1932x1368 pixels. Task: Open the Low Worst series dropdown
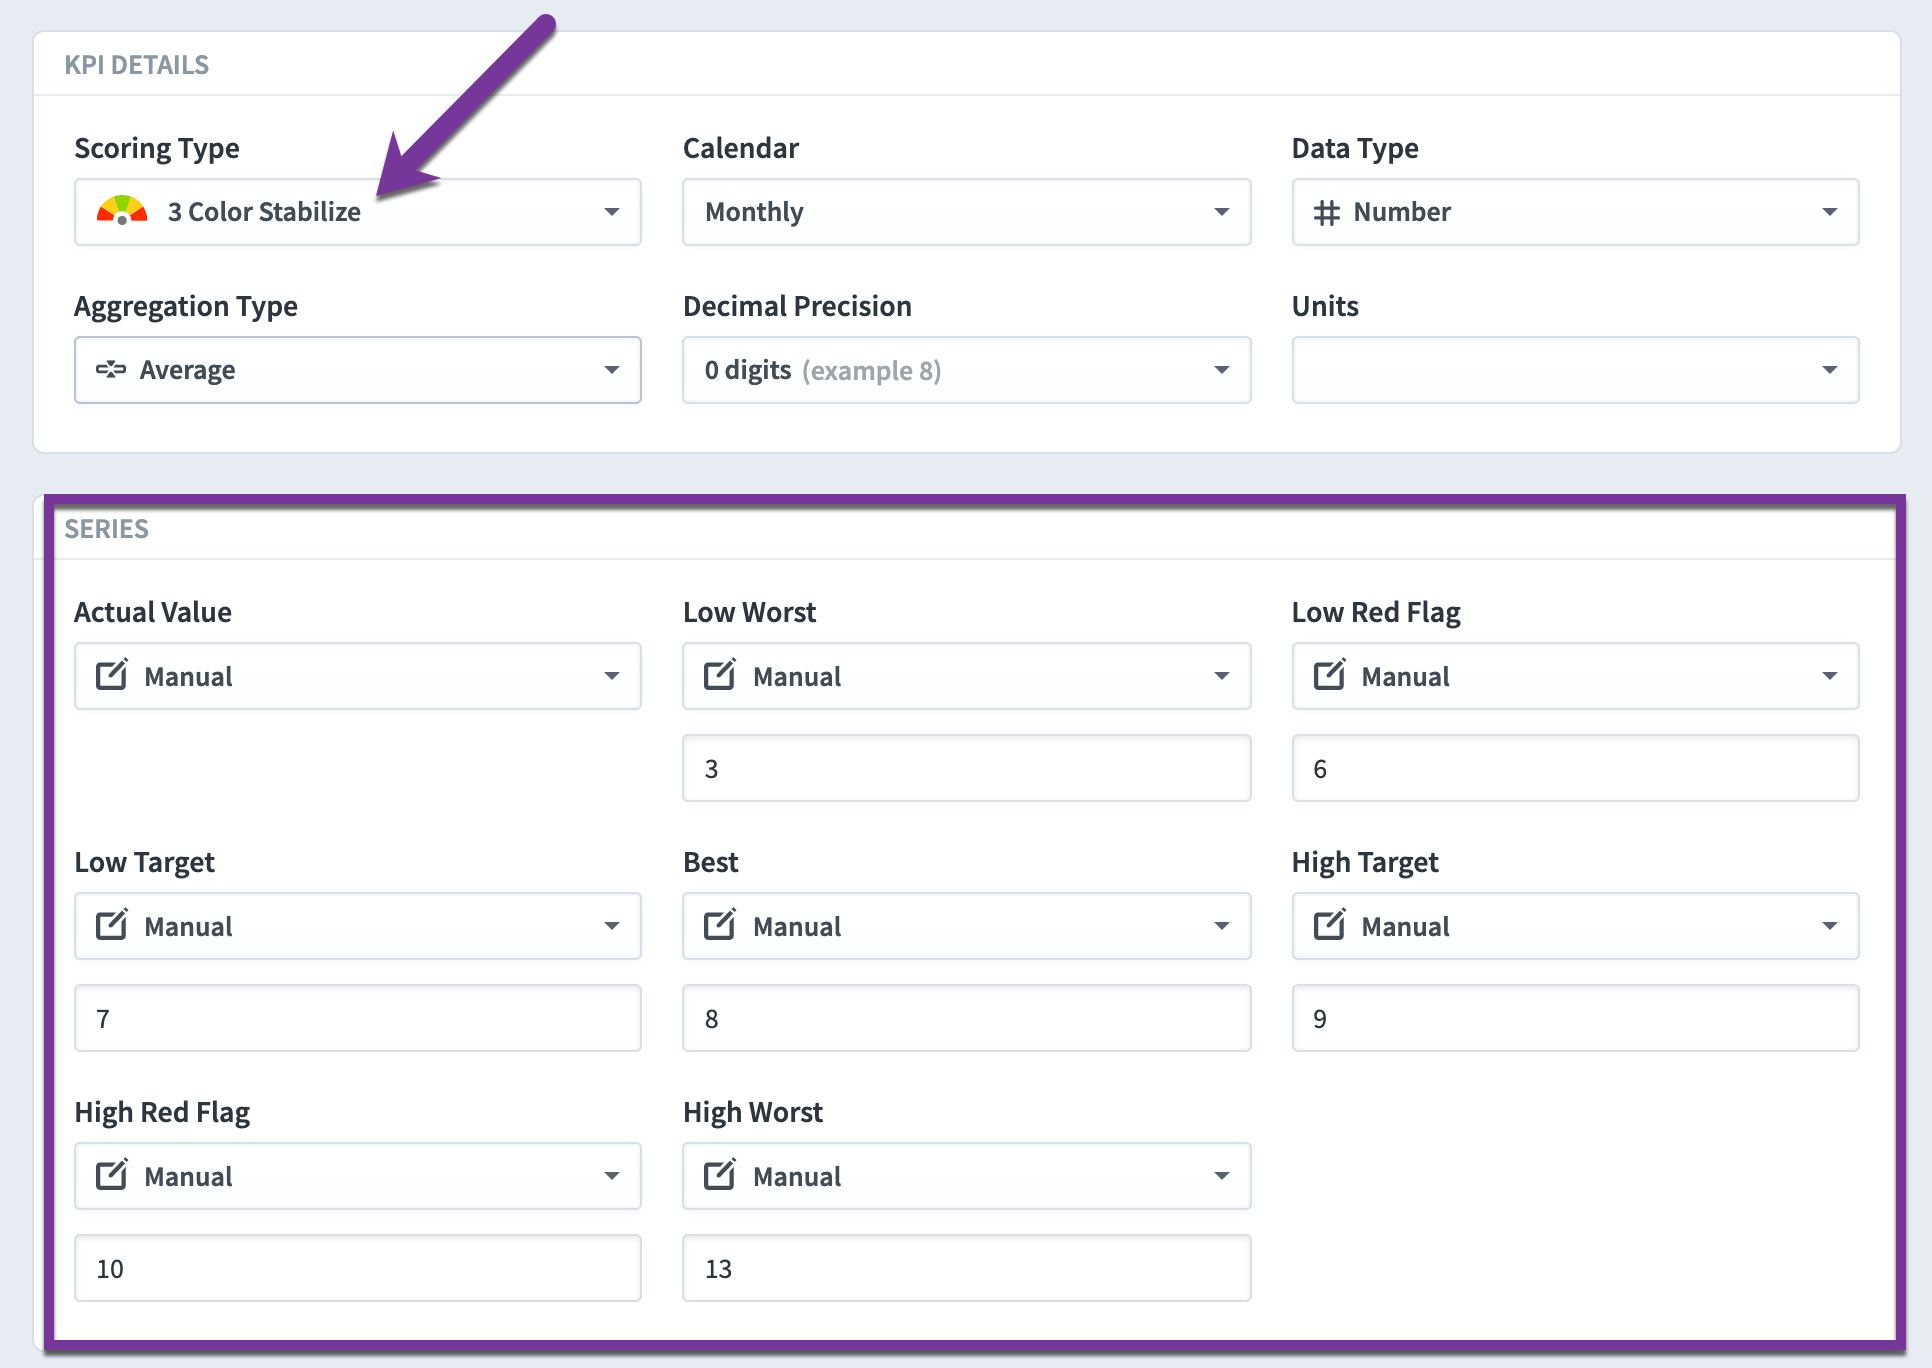(966, 676)
